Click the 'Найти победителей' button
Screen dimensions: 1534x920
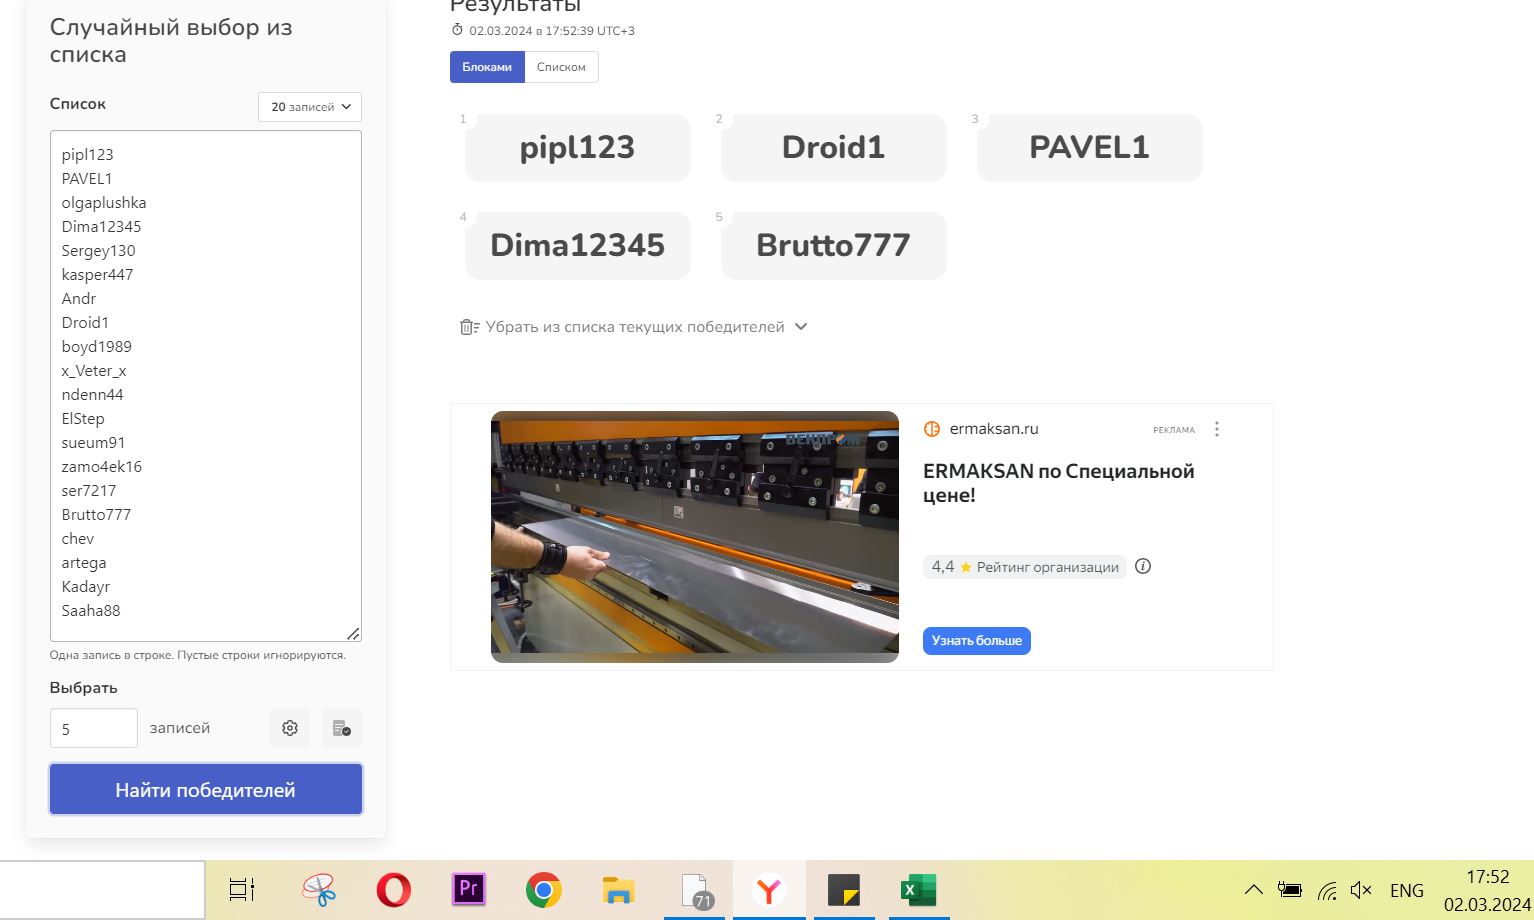point(206,790)
